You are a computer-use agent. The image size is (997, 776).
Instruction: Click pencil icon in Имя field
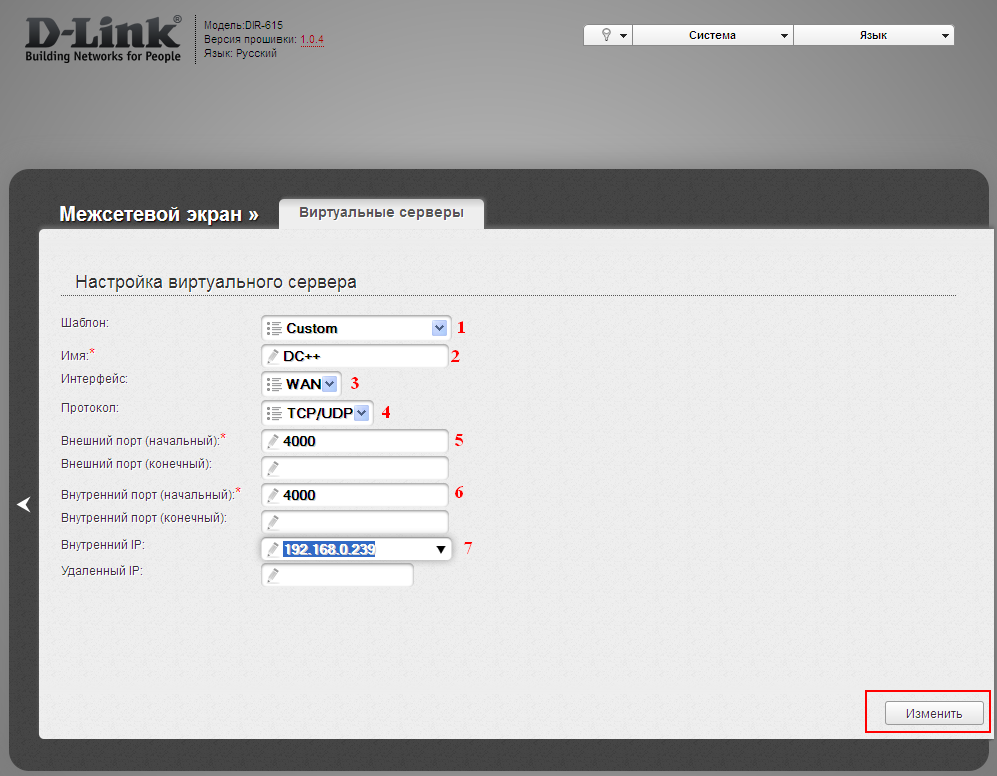273,356
